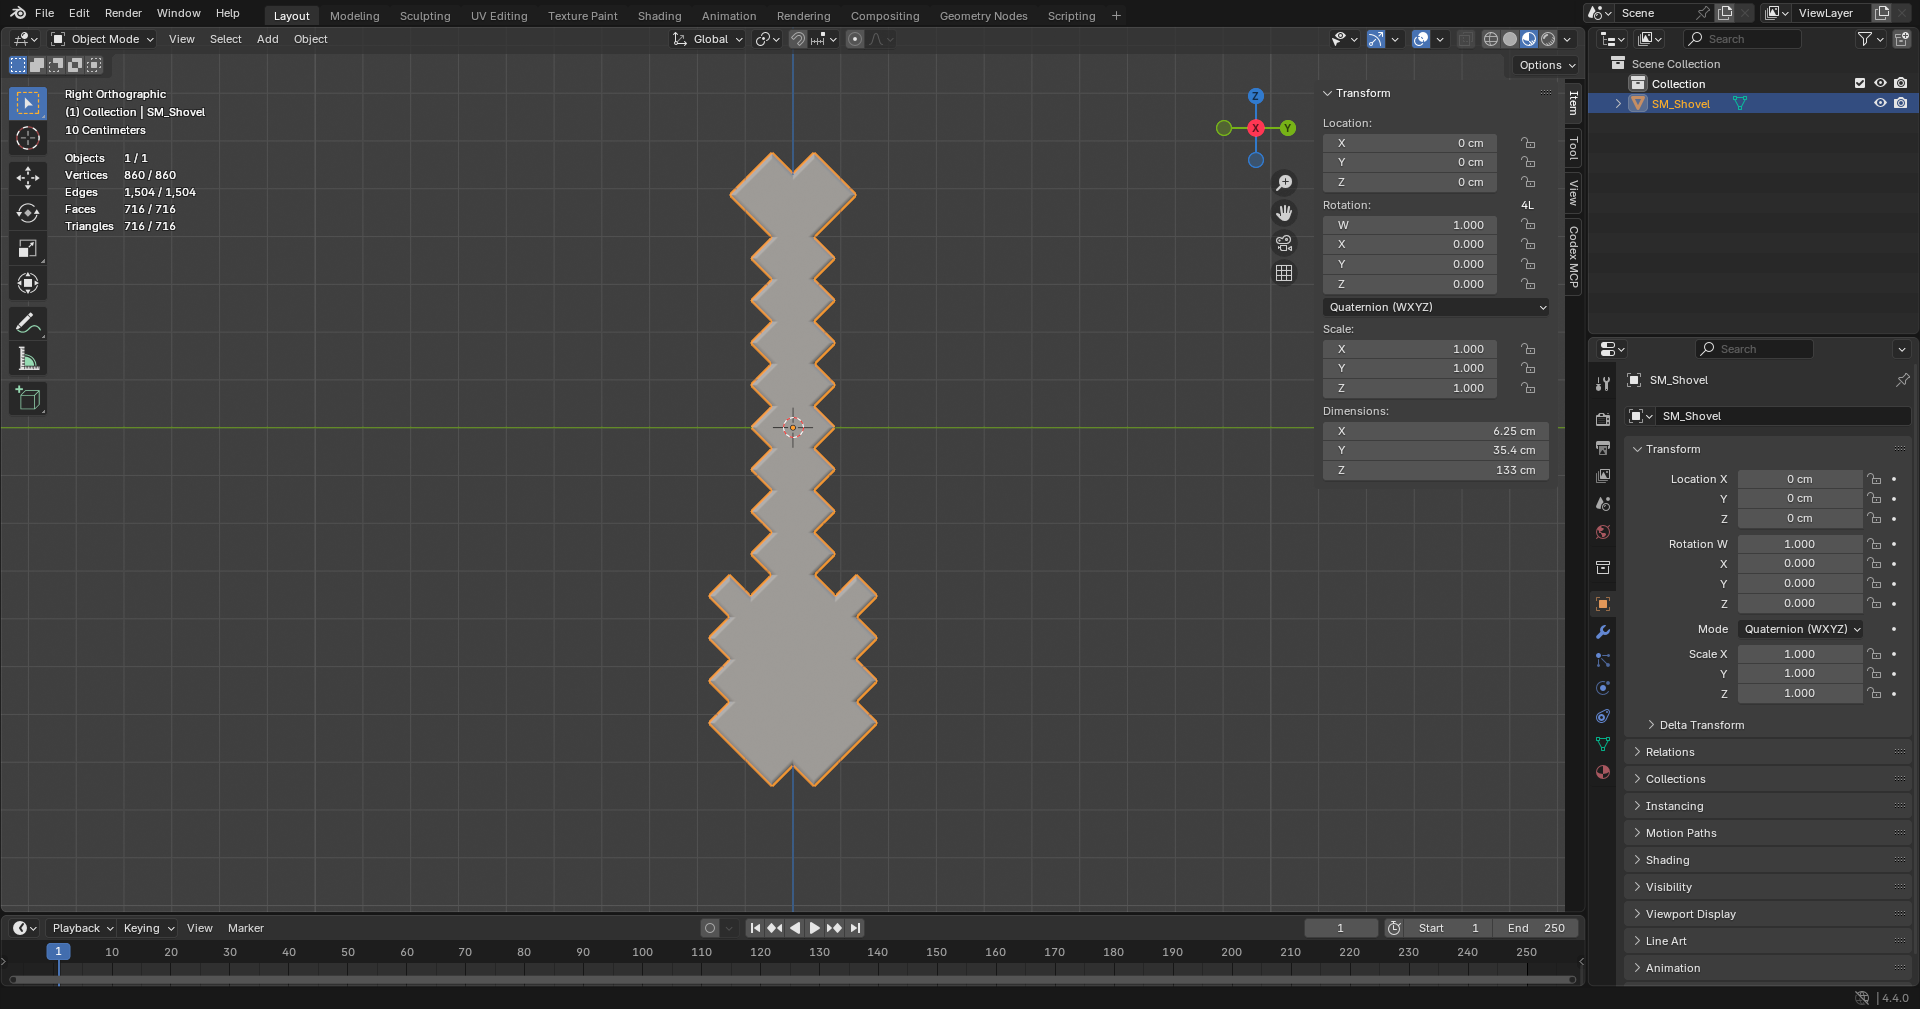Switch to the Sculpting workspace tab
Image resolution: width=1920 pixels, height=1009 pixels.
pos(425,16)
